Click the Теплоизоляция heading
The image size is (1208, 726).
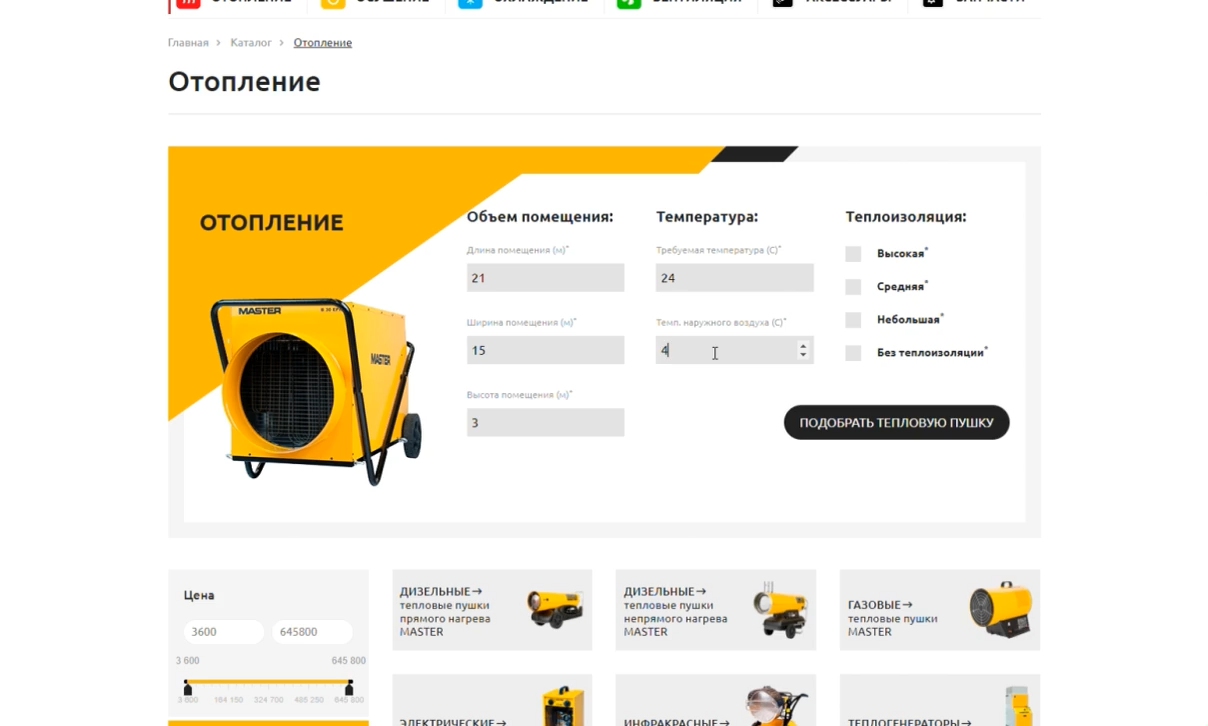click(x=906, y=217)
